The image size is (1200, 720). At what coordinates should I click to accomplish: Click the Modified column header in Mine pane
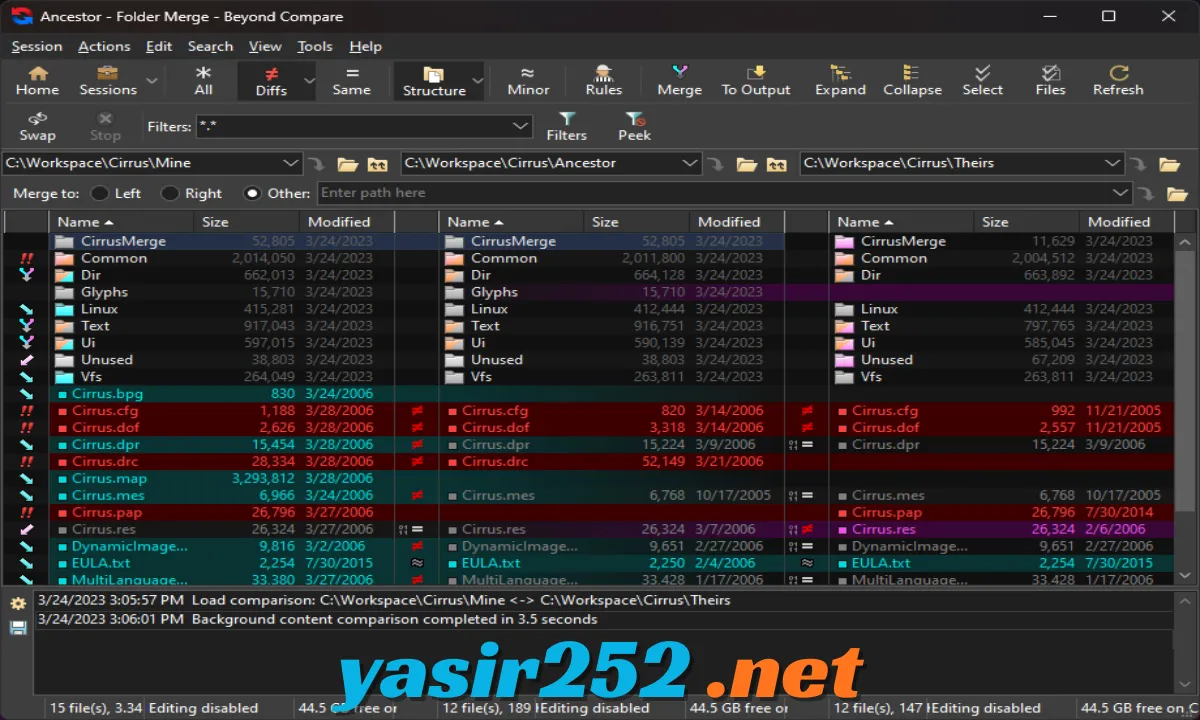coord(347,222)
